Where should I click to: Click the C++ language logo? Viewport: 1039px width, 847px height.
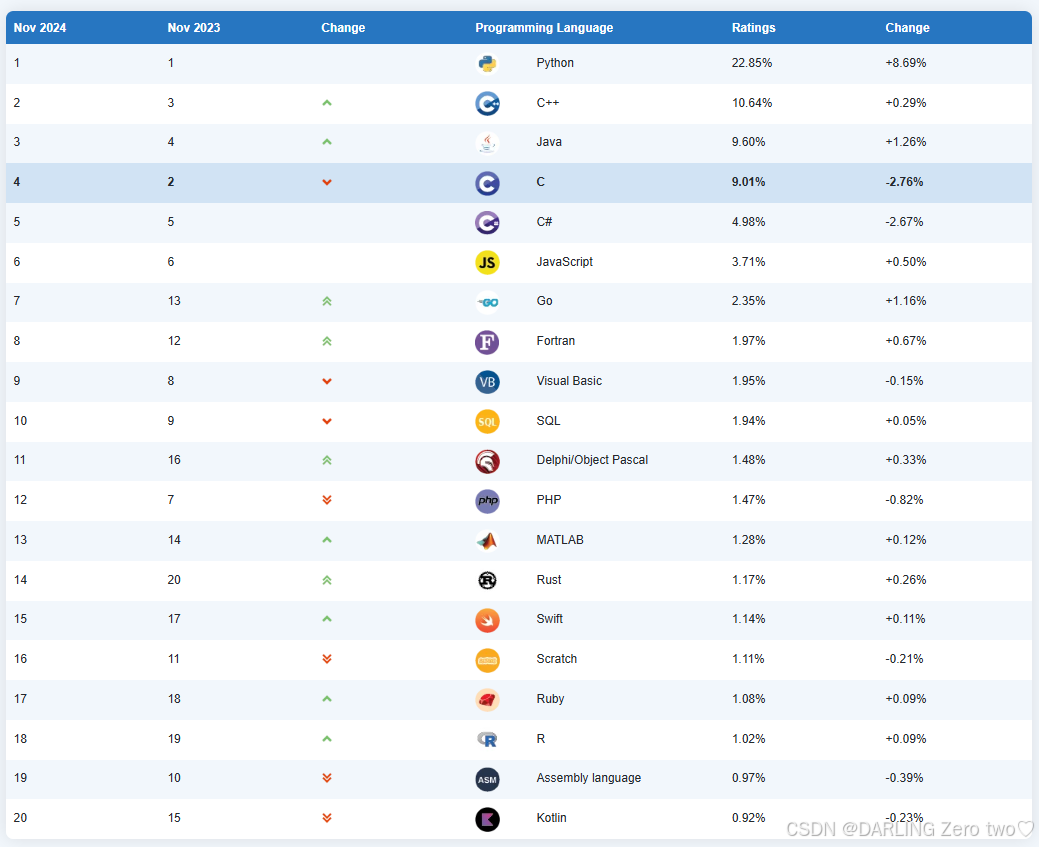[487, 103]
